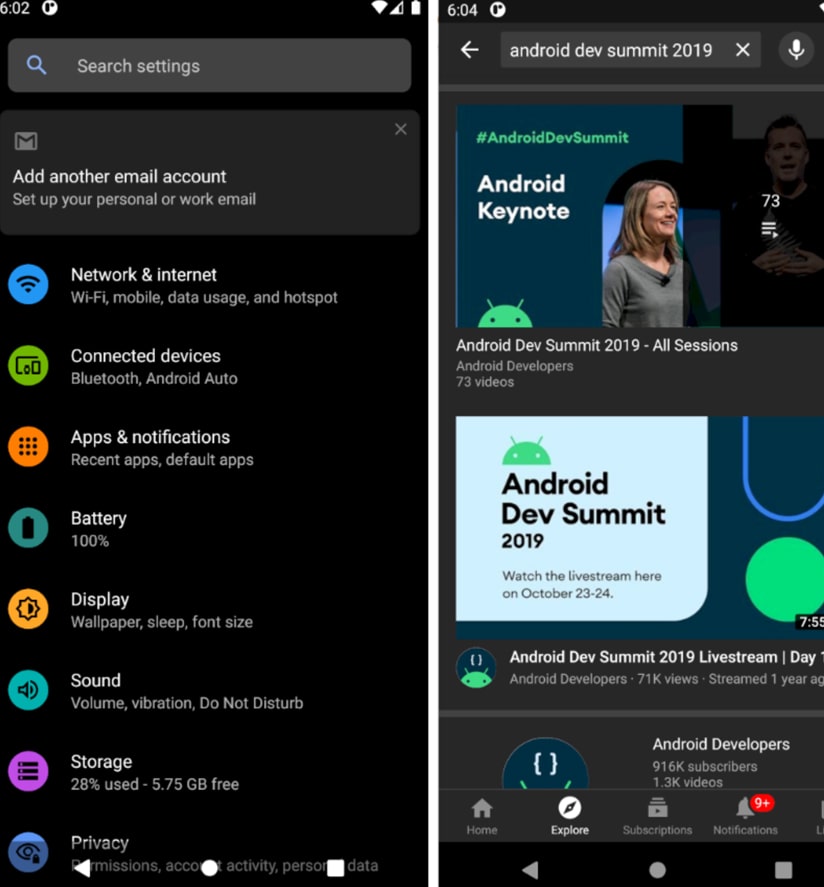Open Add another email account suggestion
Viewport: 824px width, 887px height.
tap(209, 173)
